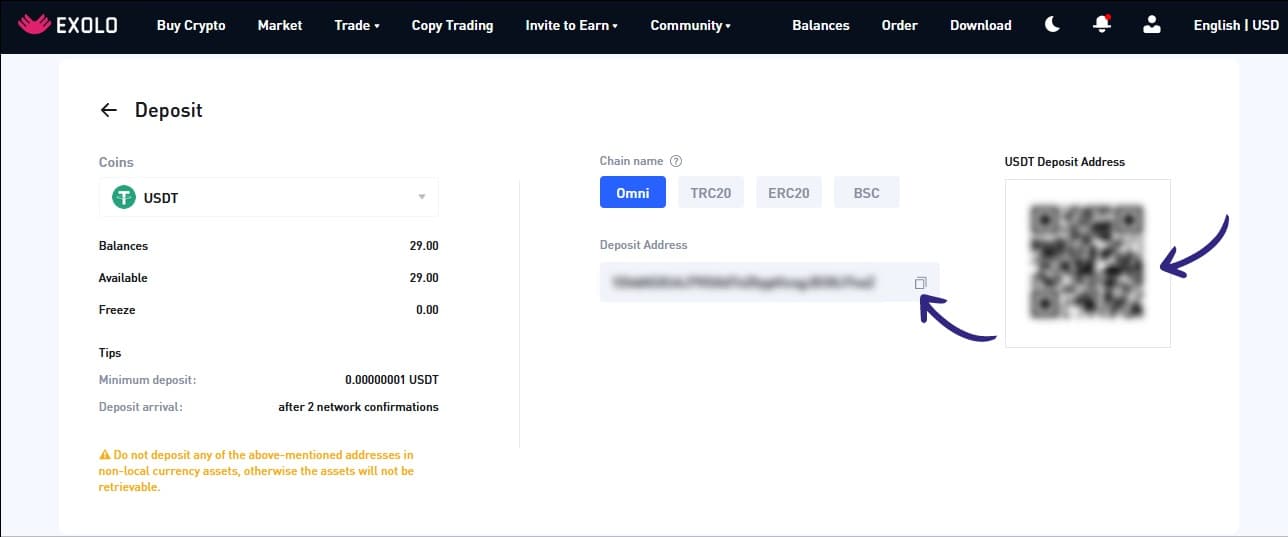Click the 'Chain name' label
This screenshot has width=1288, height=537.
[632, 161]
